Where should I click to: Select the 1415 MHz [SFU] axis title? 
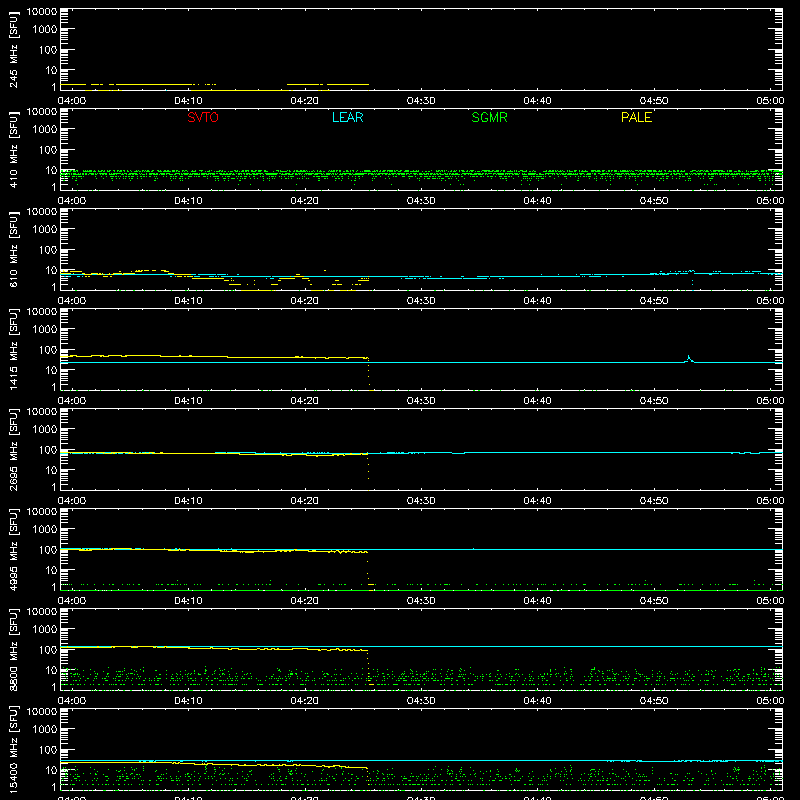point(13,349)
